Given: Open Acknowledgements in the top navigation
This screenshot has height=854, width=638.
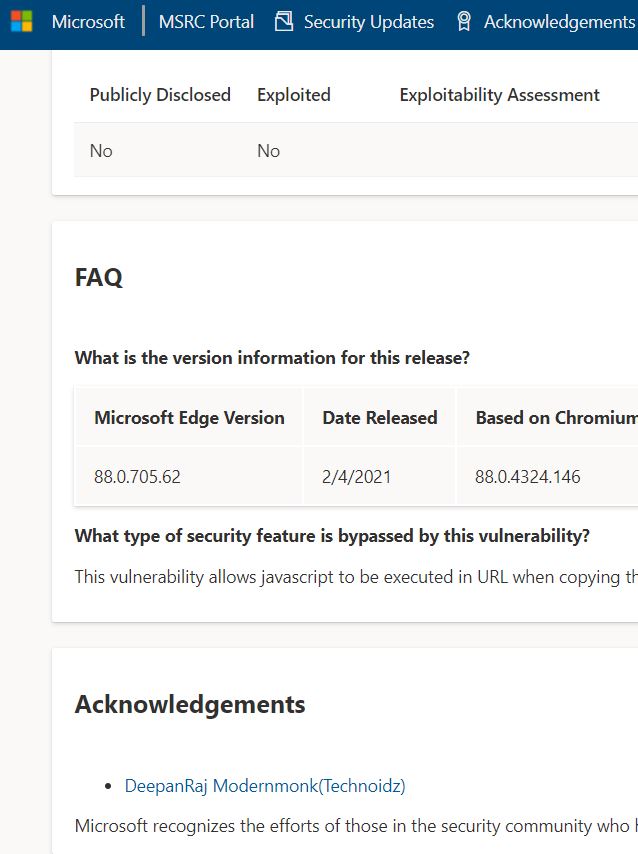Looking at the screenshot, I should 560,22.
